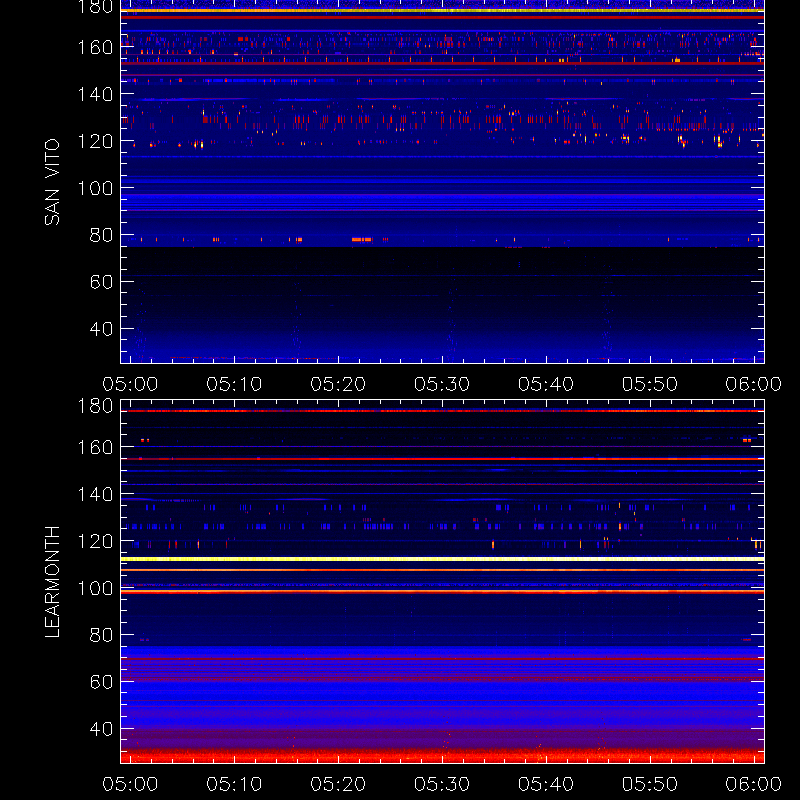This screenshot has height=800, width=800.
Task: Select the 60 tick label on LEARMONTH plot
Action: (x=101, y=682)
